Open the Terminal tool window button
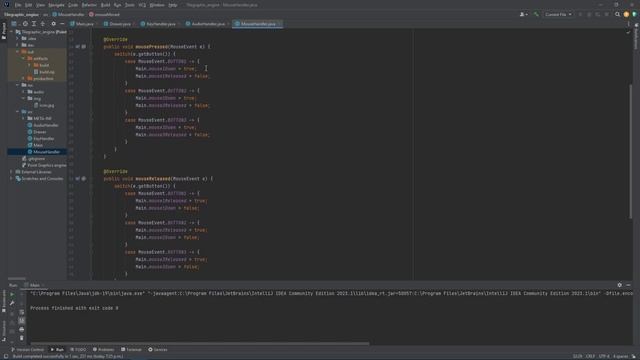This screenshot has height=360, width=640. point(131,350)
